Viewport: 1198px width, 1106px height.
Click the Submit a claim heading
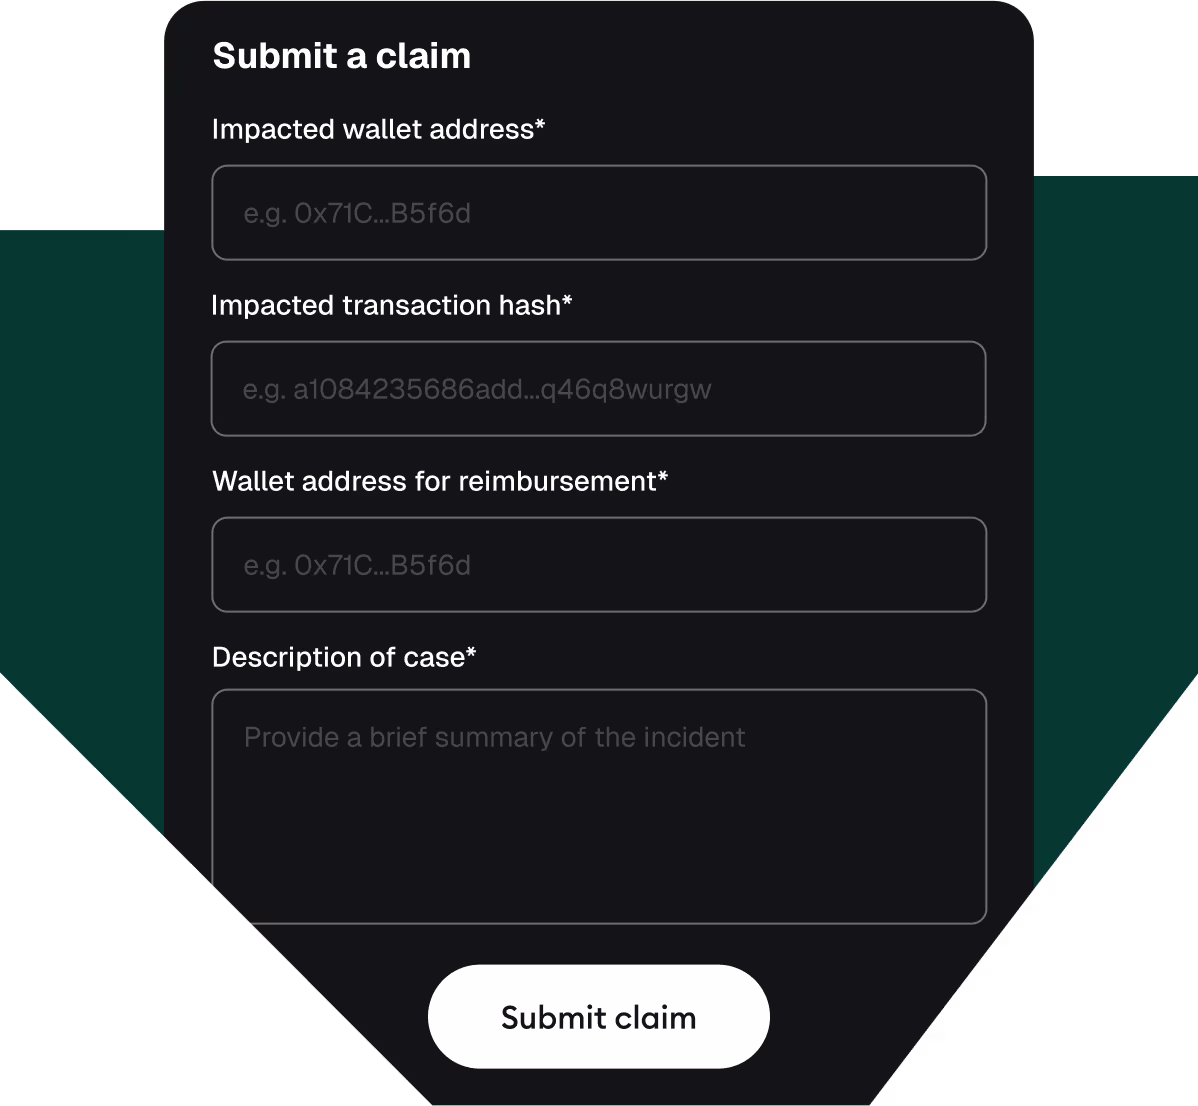[341, 56]
